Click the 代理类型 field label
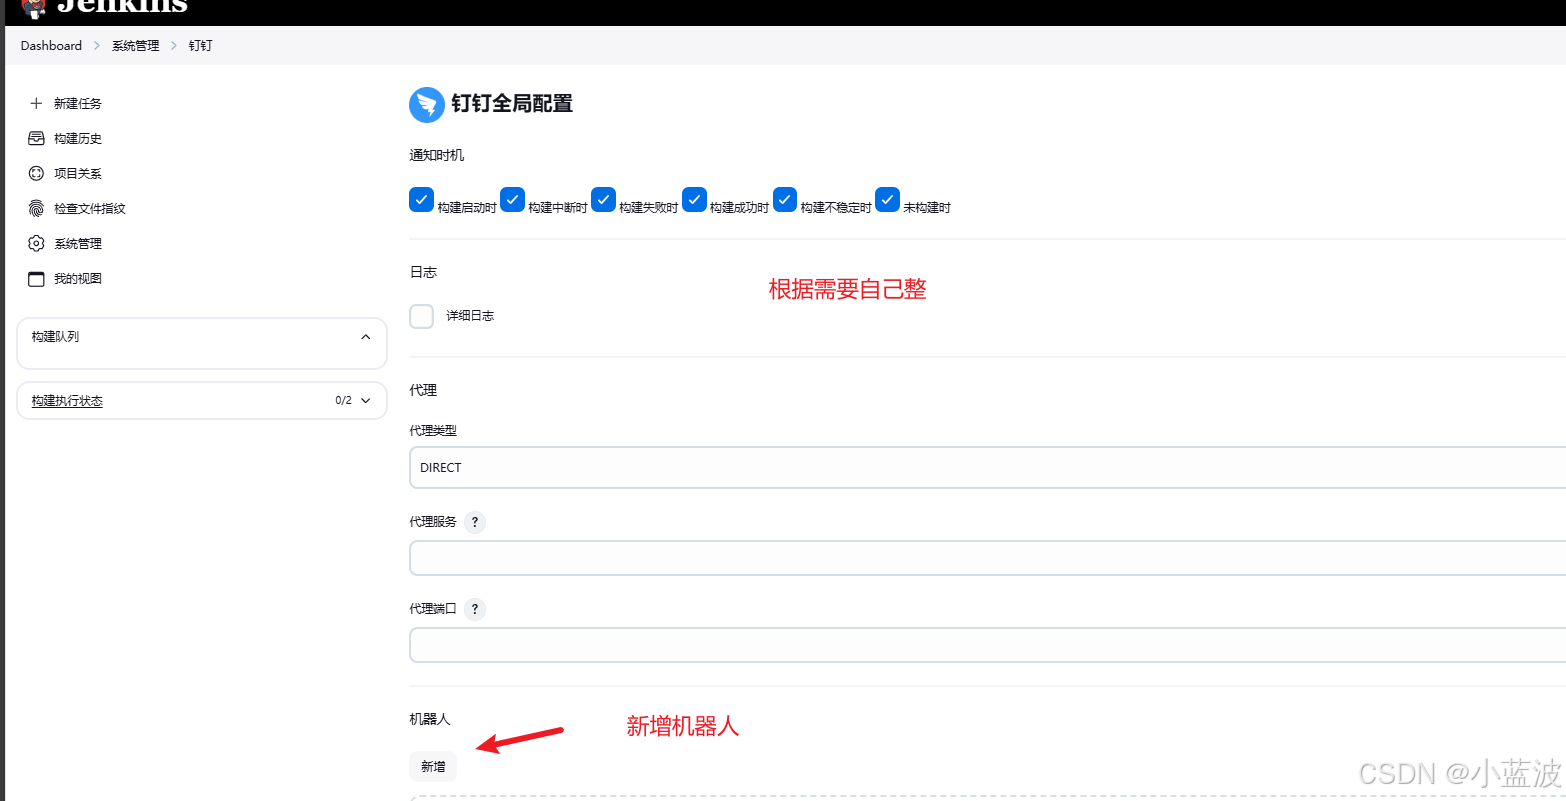The width and height of the screenshot is (1566, 801). [433, 430]
